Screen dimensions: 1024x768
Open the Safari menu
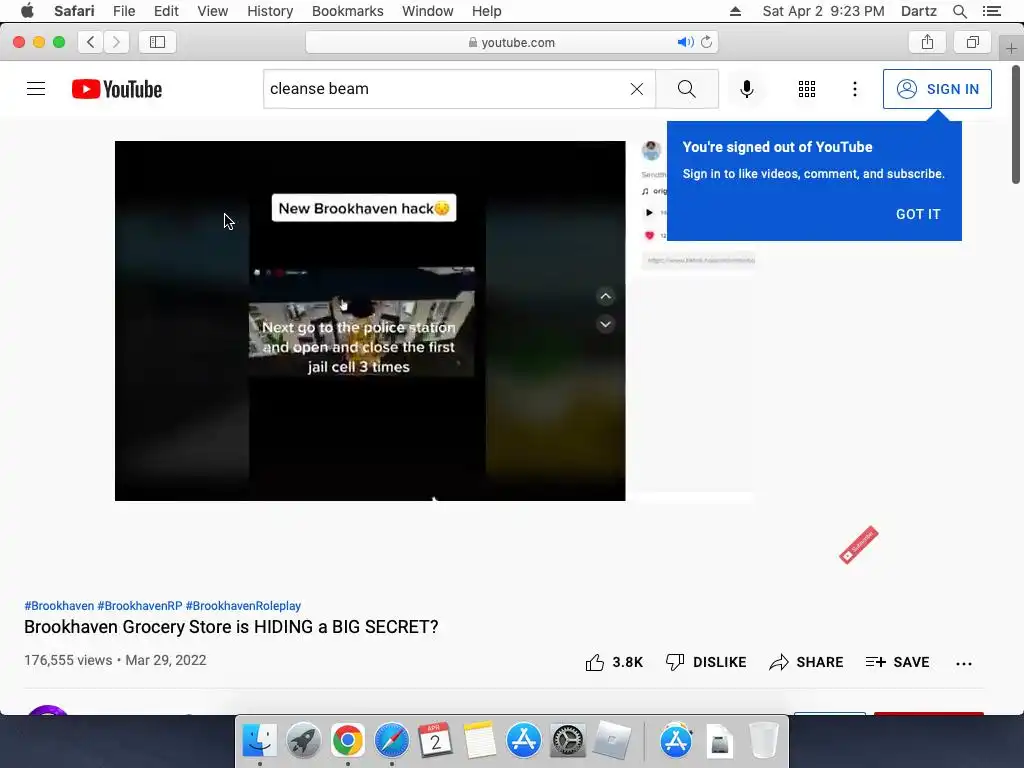tap(74, 11)
